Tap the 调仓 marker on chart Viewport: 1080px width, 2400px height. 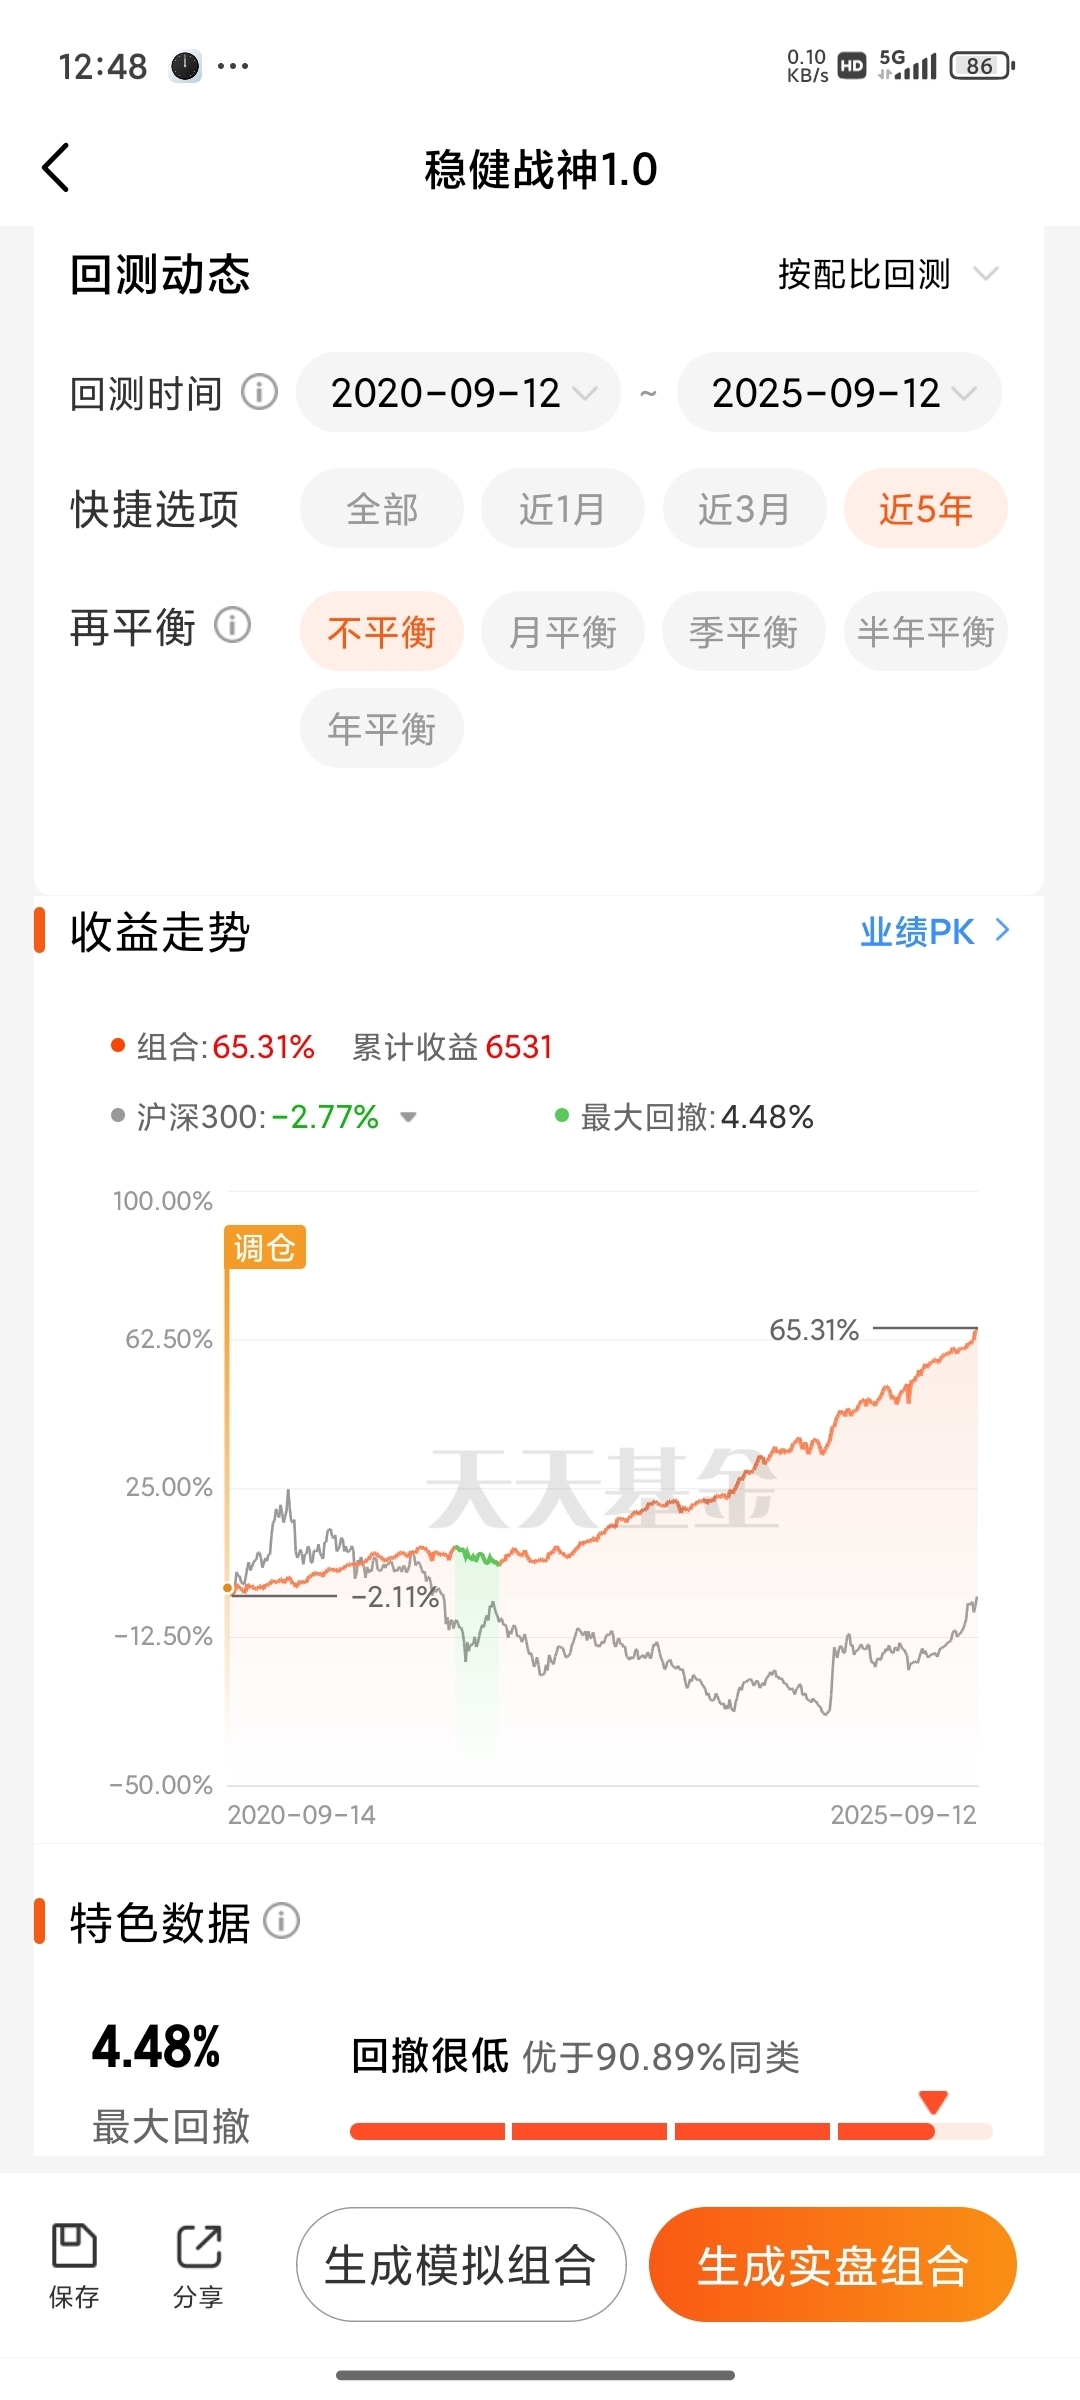coord(265,1247)
